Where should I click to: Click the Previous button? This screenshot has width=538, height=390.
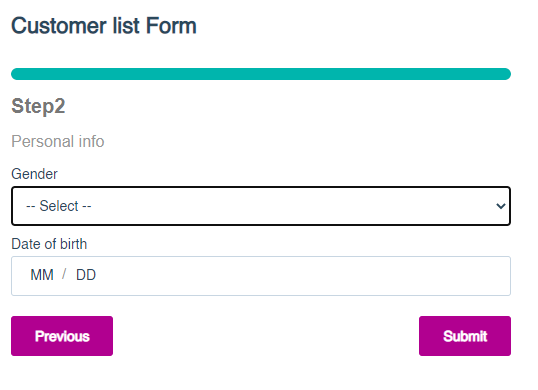tap(62, 336)
